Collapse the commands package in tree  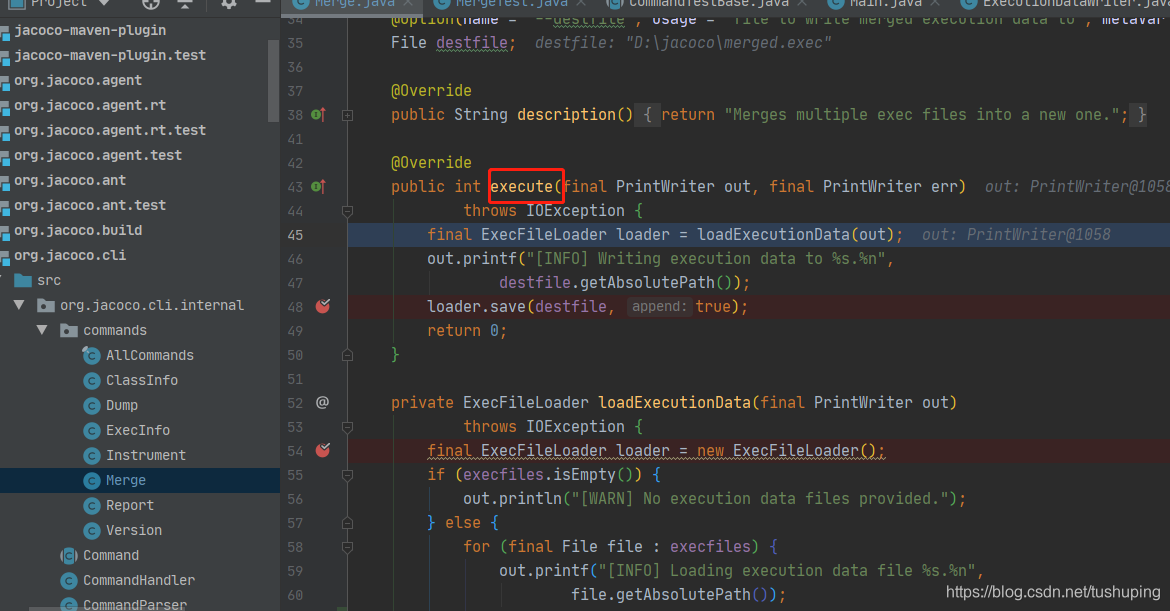pos(42,330)
